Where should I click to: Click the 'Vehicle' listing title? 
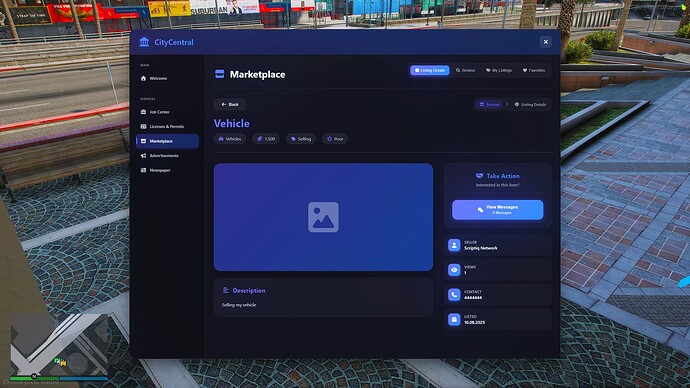click(231, 124)
